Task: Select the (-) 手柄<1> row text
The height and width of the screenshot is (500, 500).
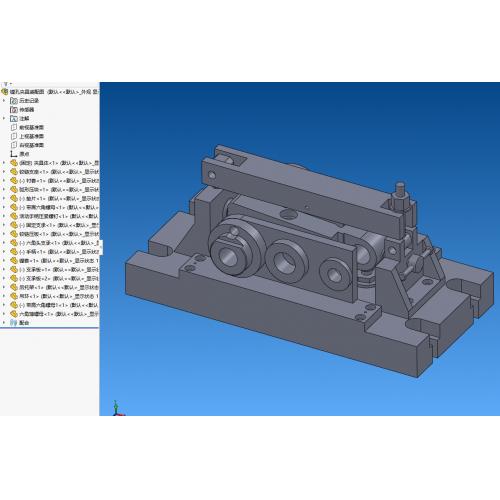Action: point(59,252)
